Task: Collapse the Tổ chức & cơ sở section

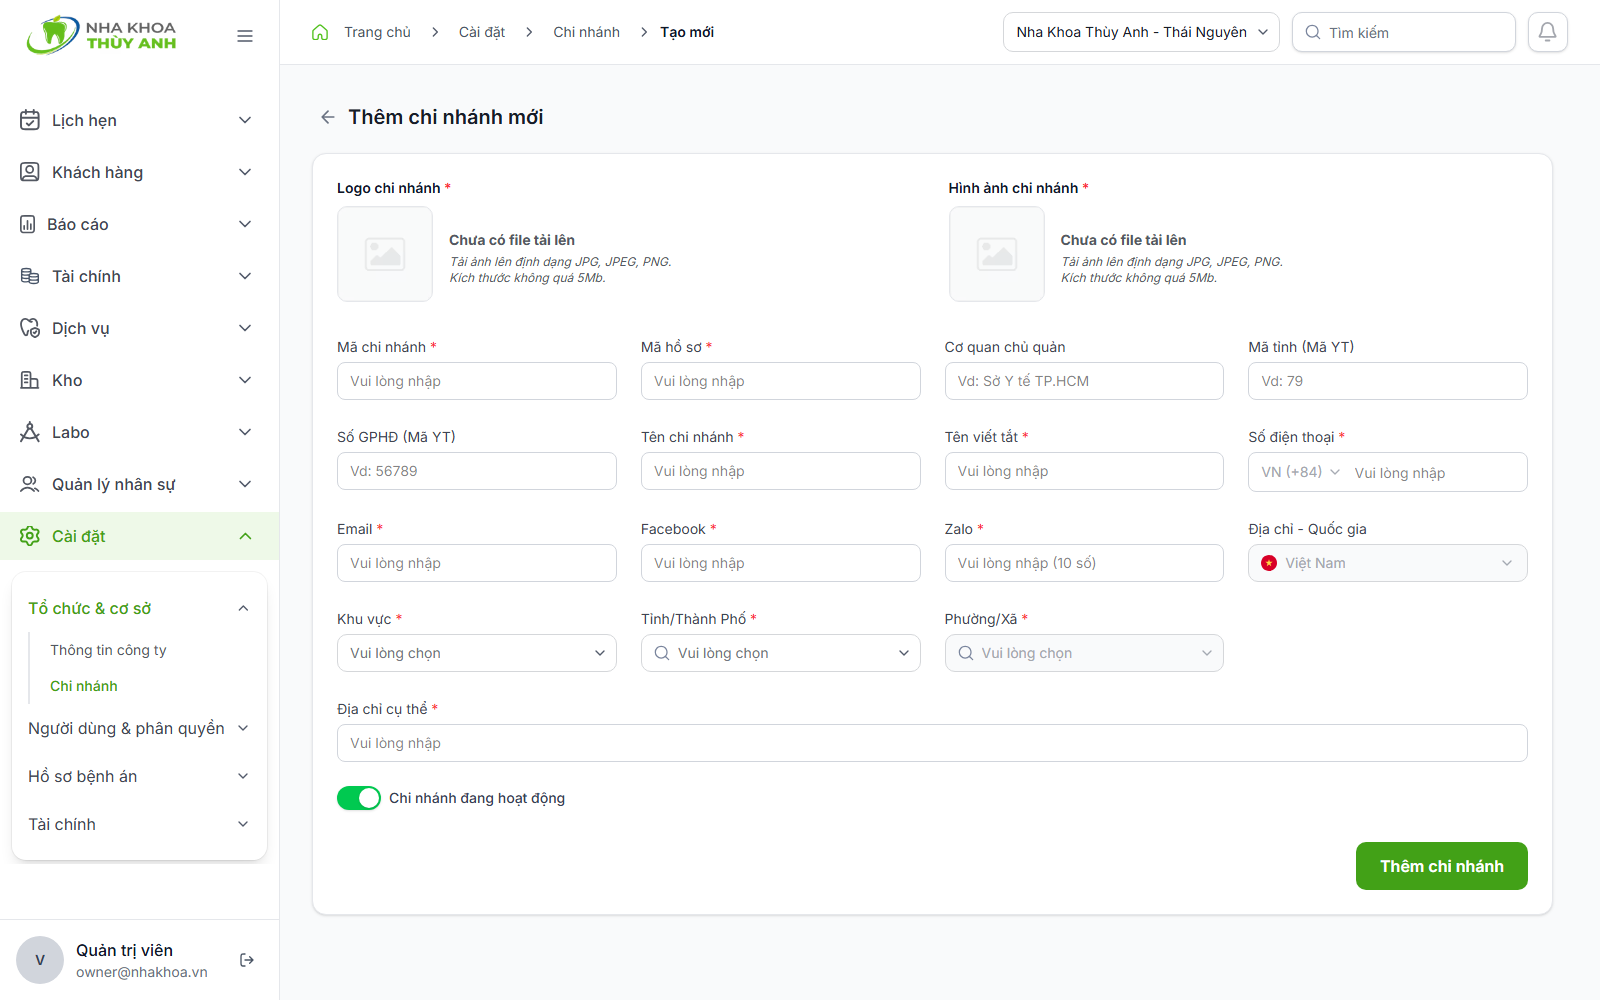Action: pyautogui.click(x=139, y=608)
